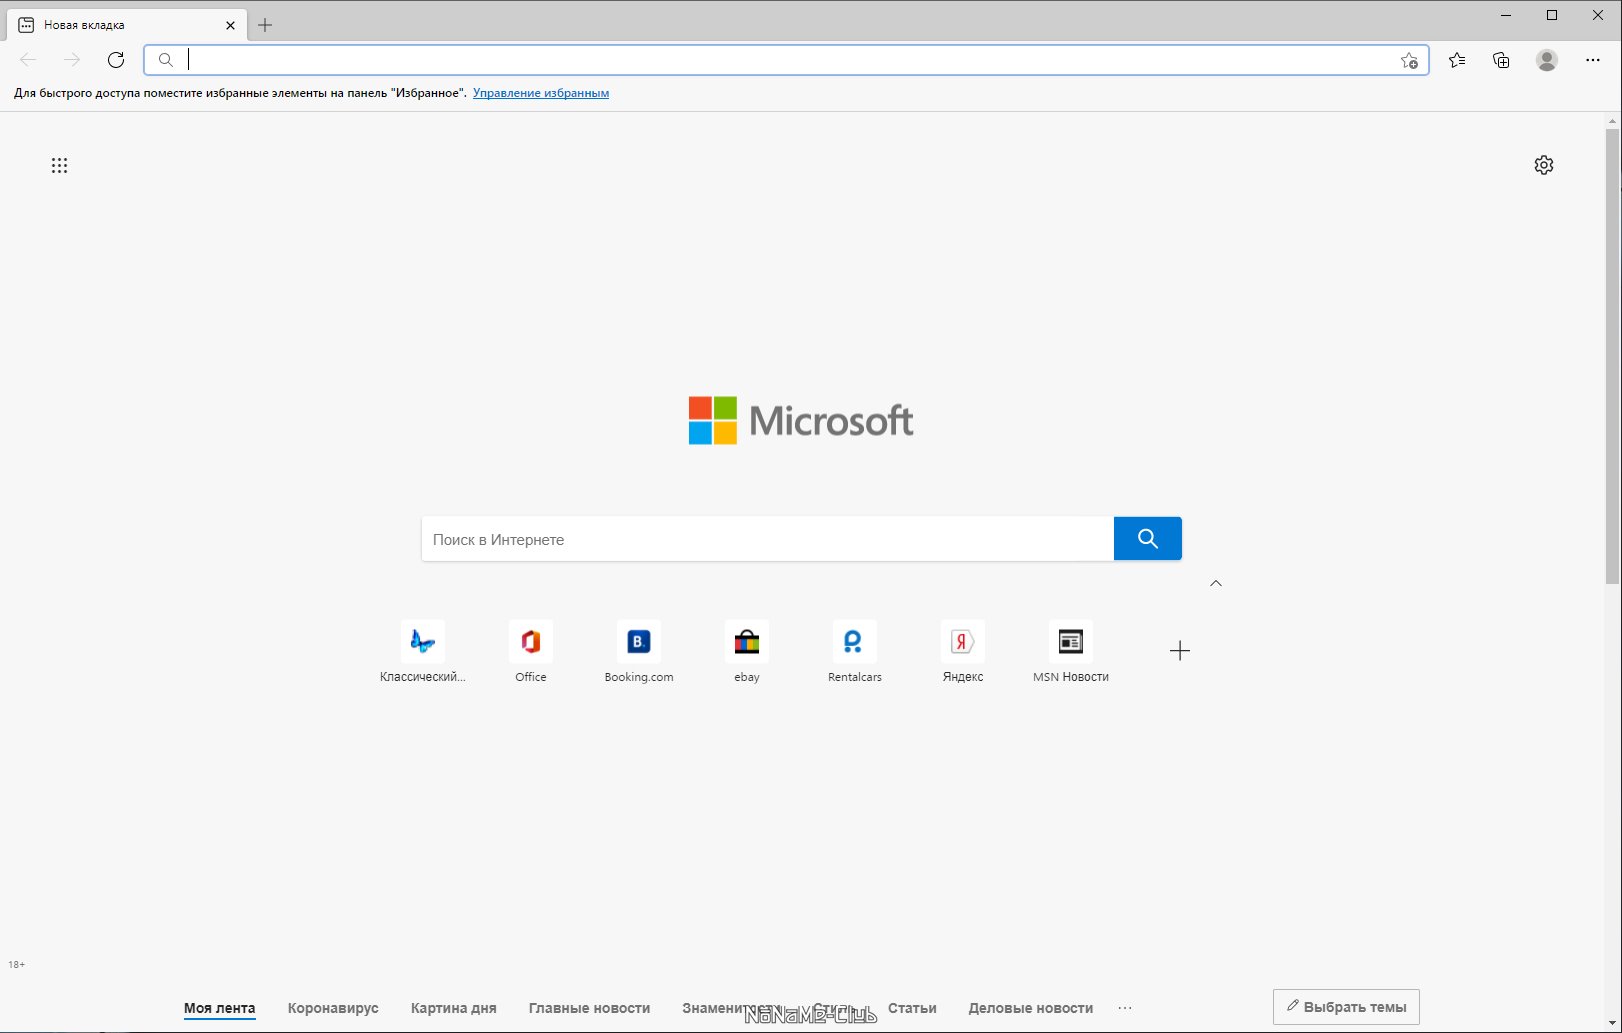Switch to the Деловые новости tab
The height and width of the screenshot is (1033, 1622).
tap(1030, 1008)
